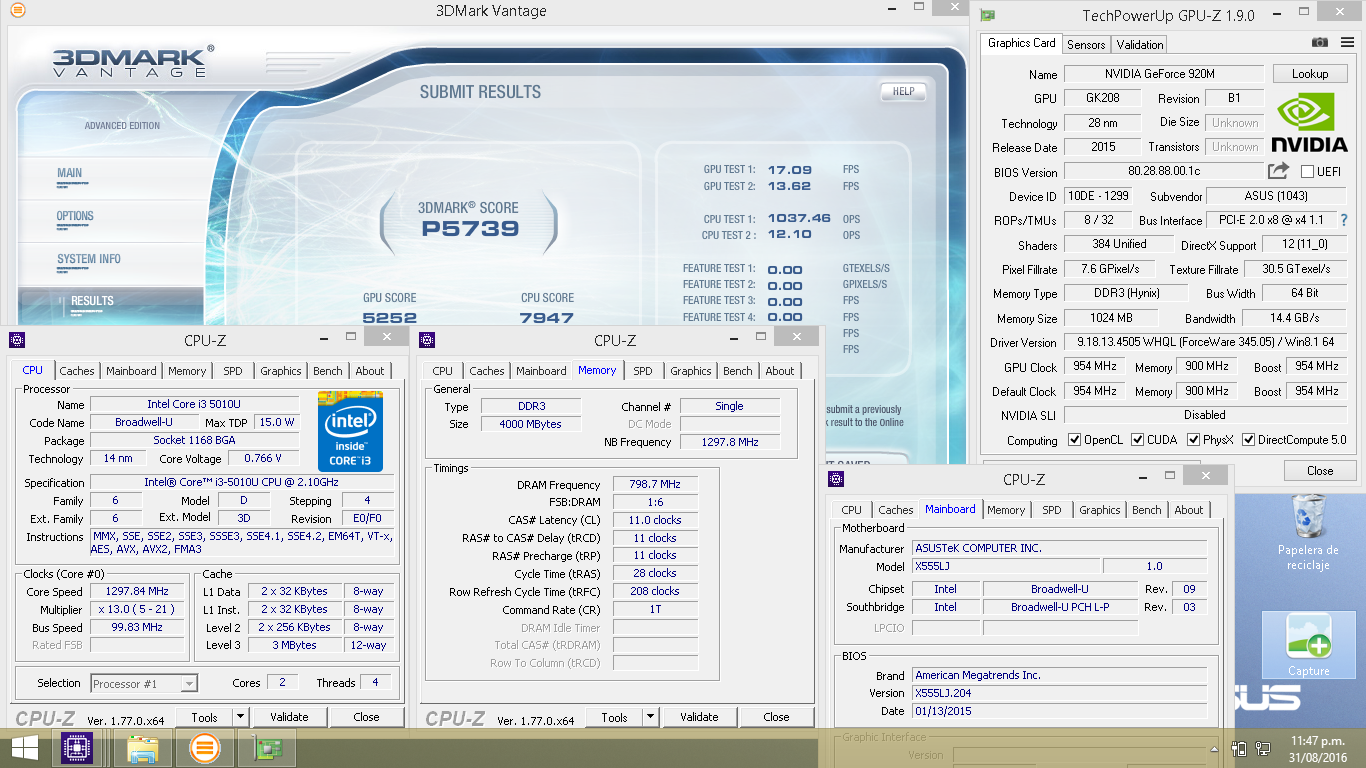Switch to the Sensors tab in GPU-Z

(x=1086, y=44)
